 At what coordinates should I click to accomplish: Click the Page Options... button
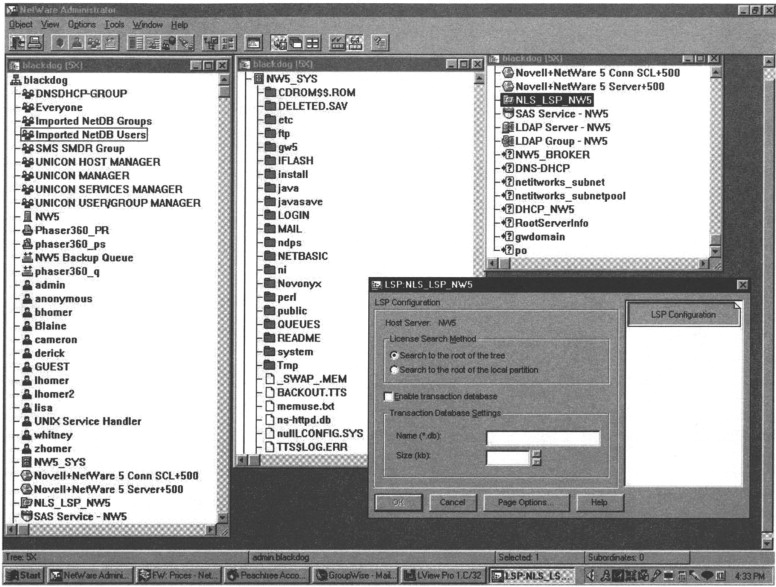tap(526, 502)
